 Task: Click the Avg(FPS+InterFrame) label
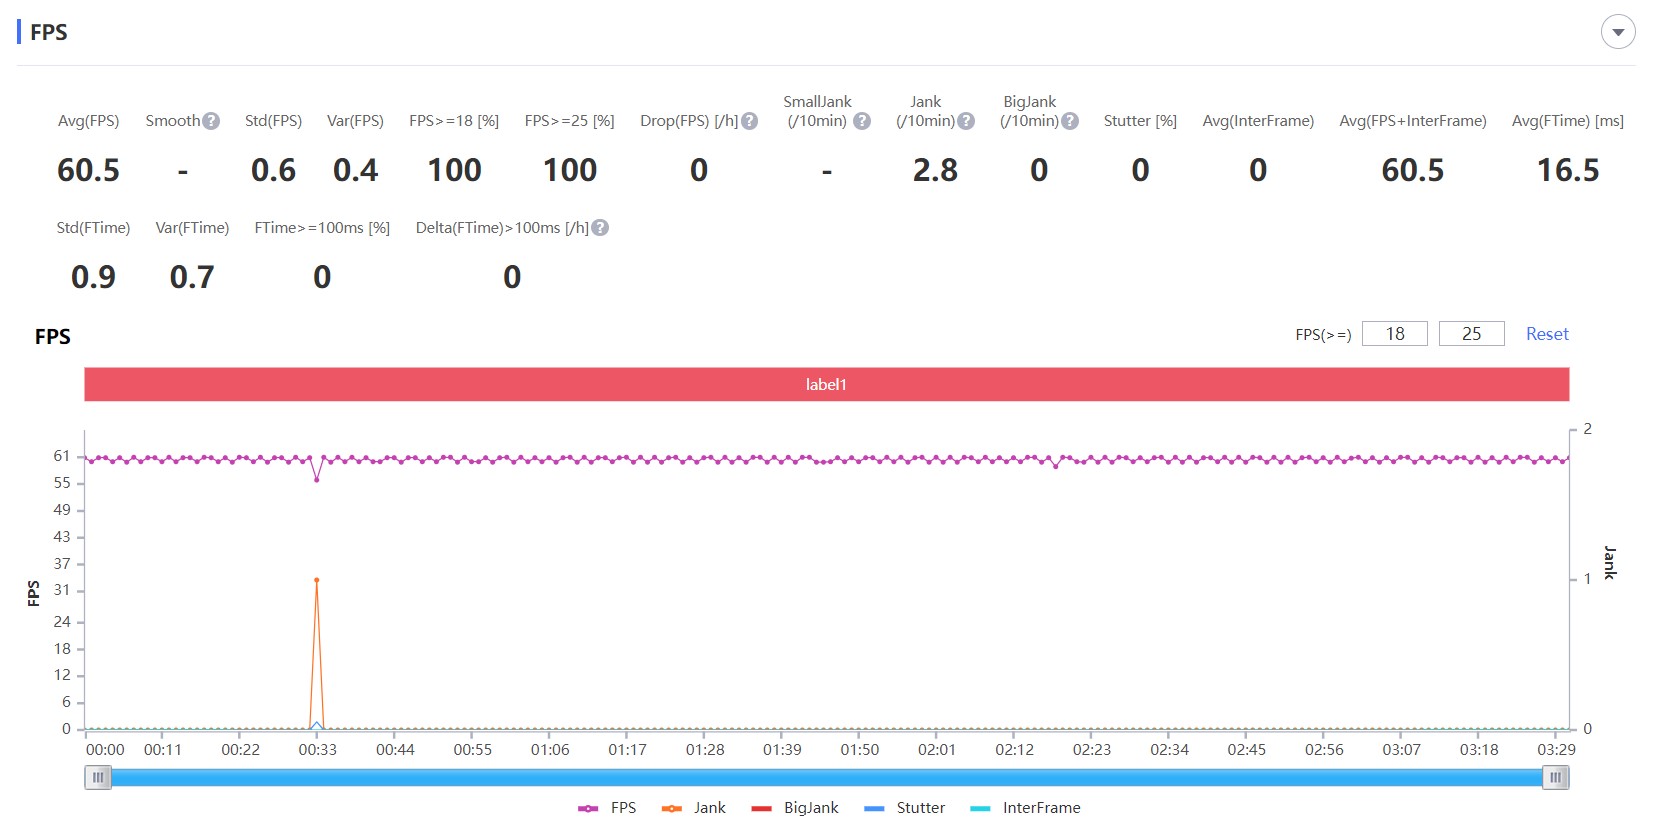pos(1413,121)
